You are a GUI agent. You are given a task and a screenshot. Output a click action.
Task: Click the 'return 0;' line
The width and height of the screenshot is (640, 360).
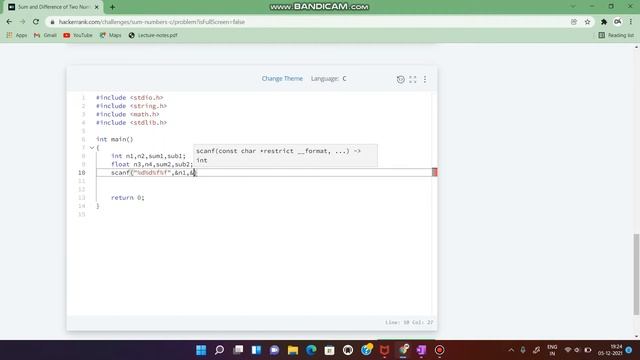[x=128, y=198]
